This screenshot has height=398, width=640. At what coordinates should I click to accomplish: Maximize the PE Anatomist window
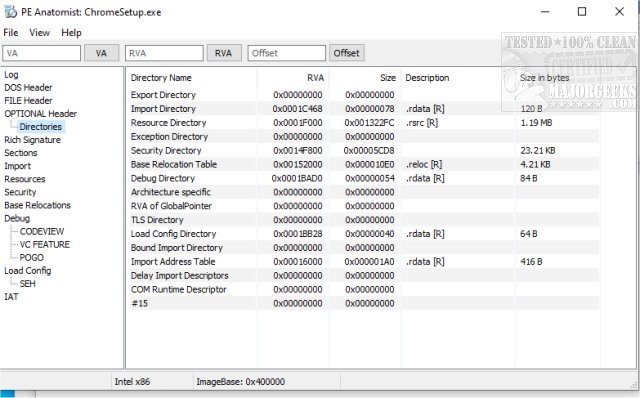tap(582, 12)
